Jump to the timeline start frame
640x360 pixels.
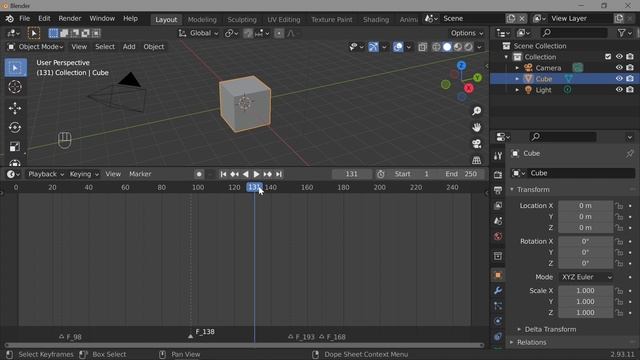(x=223, y=174)
